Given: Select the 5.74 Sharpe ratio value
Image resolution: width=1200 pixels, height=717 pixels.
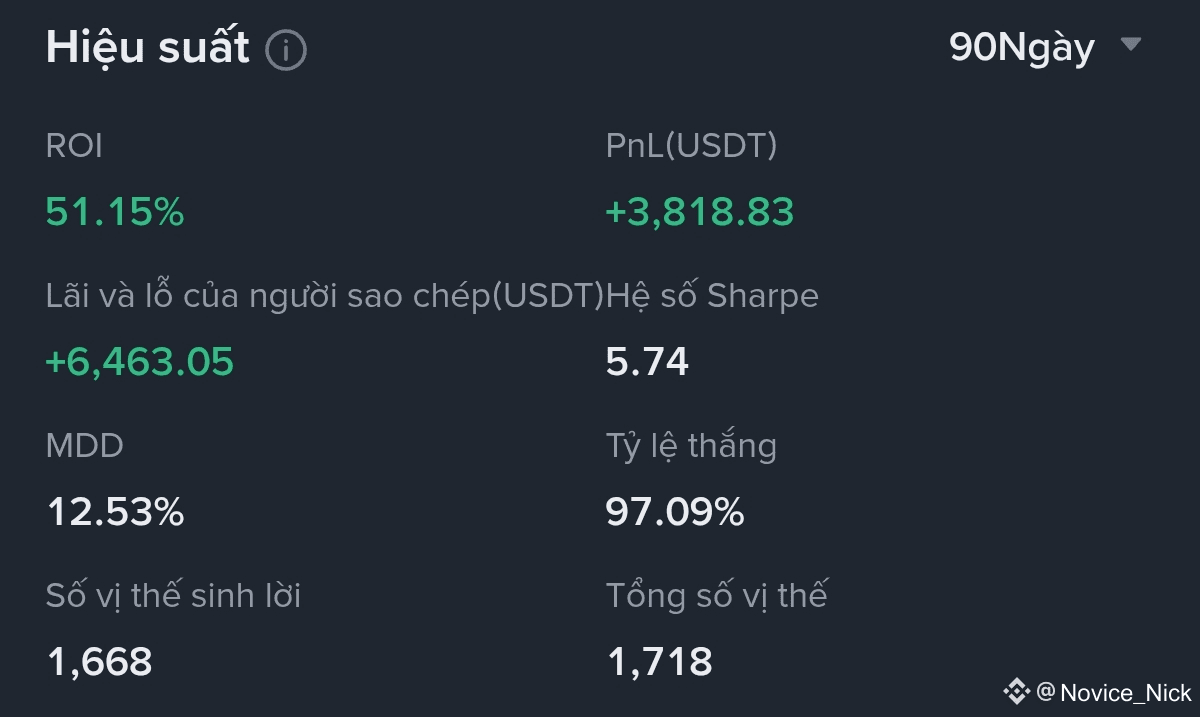Looking at the screenshot, I should click(x=647, y=361).
